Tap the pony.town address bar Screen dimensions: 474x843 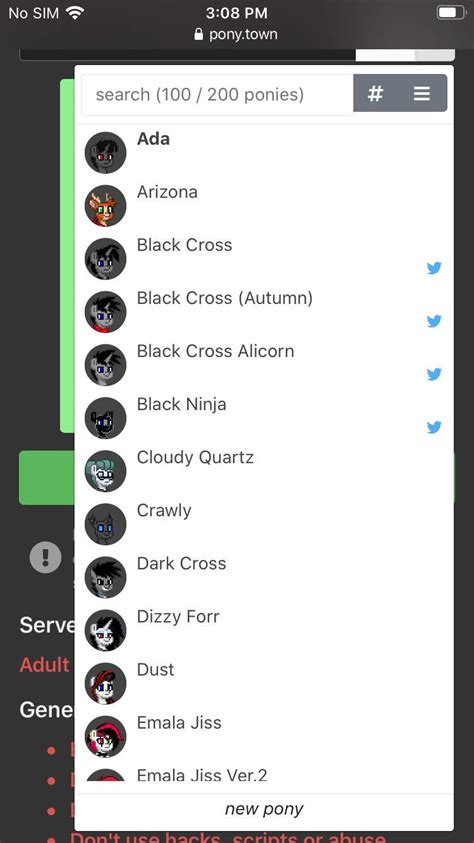click(x=236, y=34)
